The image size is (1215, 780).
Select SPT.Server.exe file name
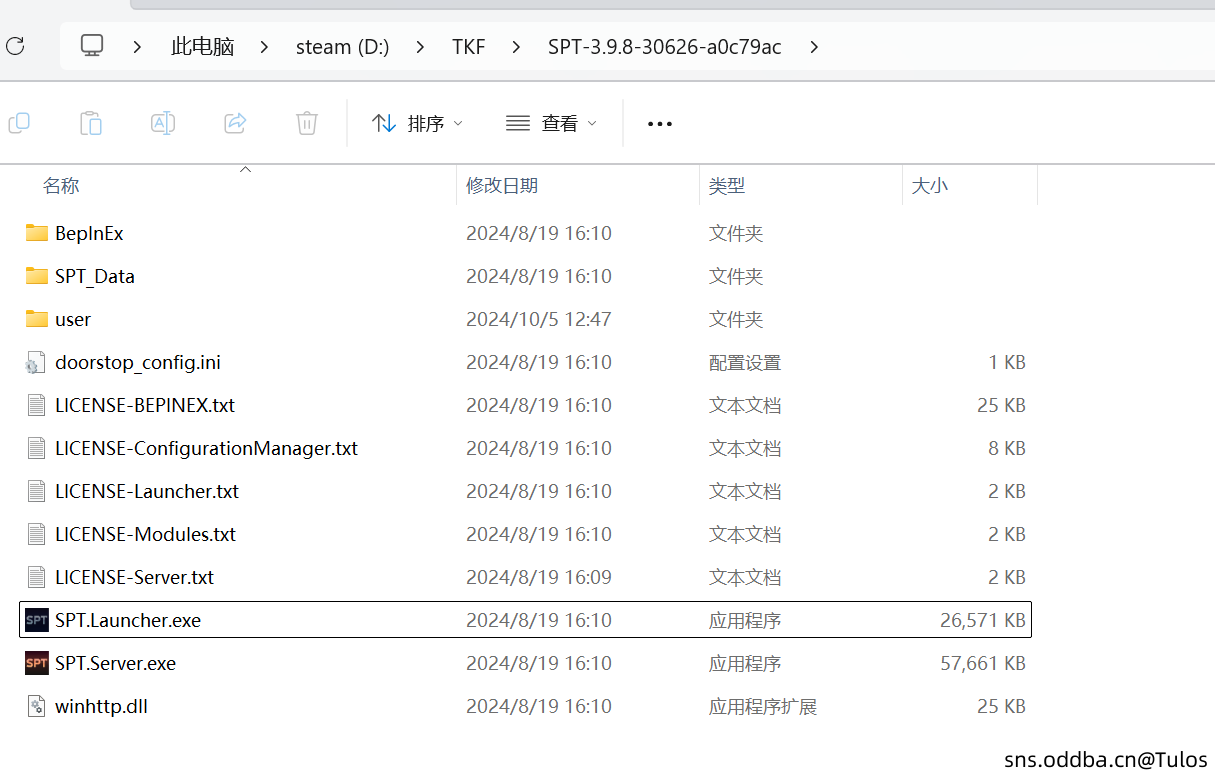point(116,663)
